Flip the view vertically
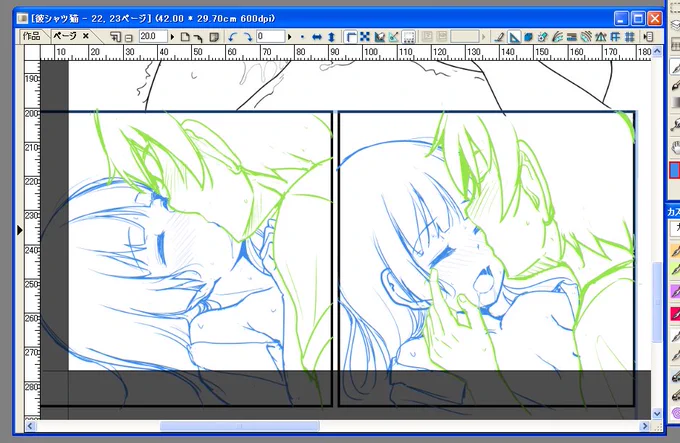This screenshot has width=680, height=443. coord(331,37)
